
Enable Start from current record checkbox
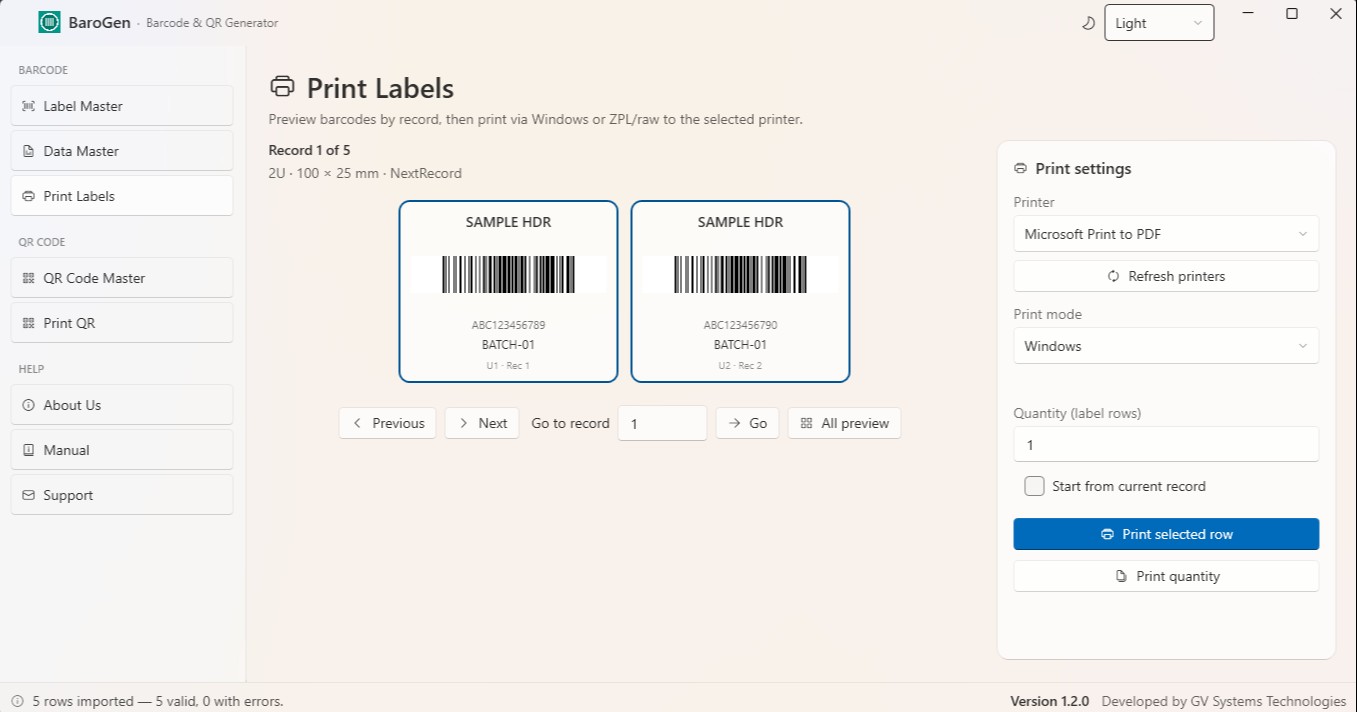click(x=1035, y=486)
